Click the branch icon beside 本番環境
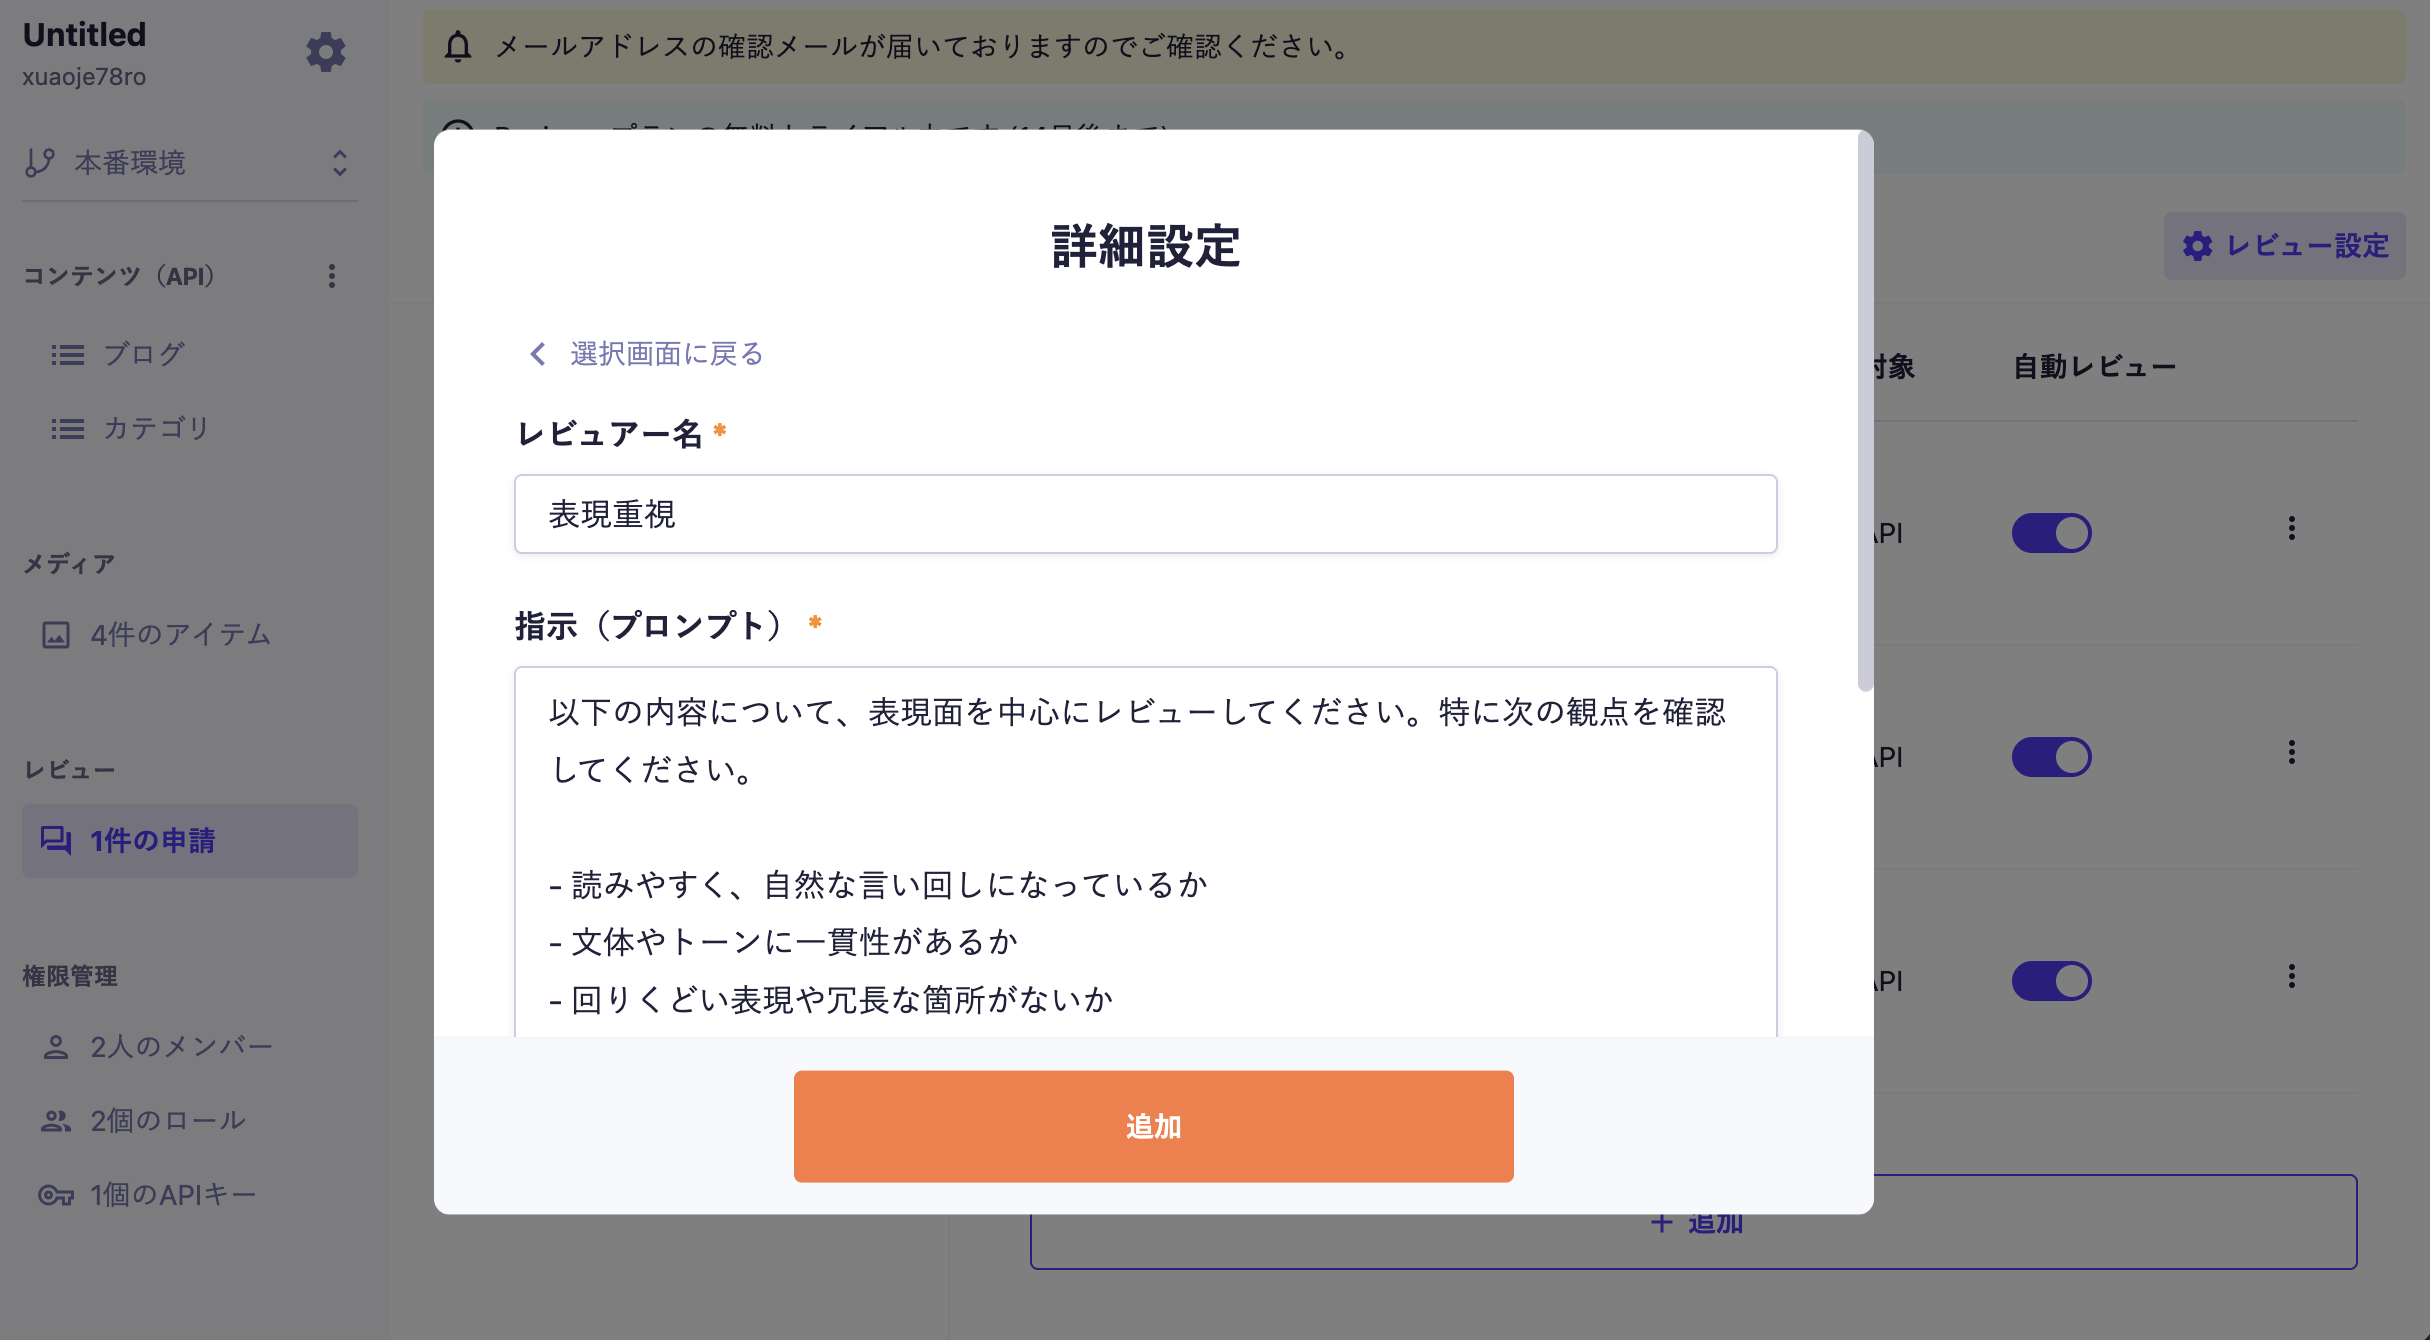The image size is (2430, 1340). (40, 163)
